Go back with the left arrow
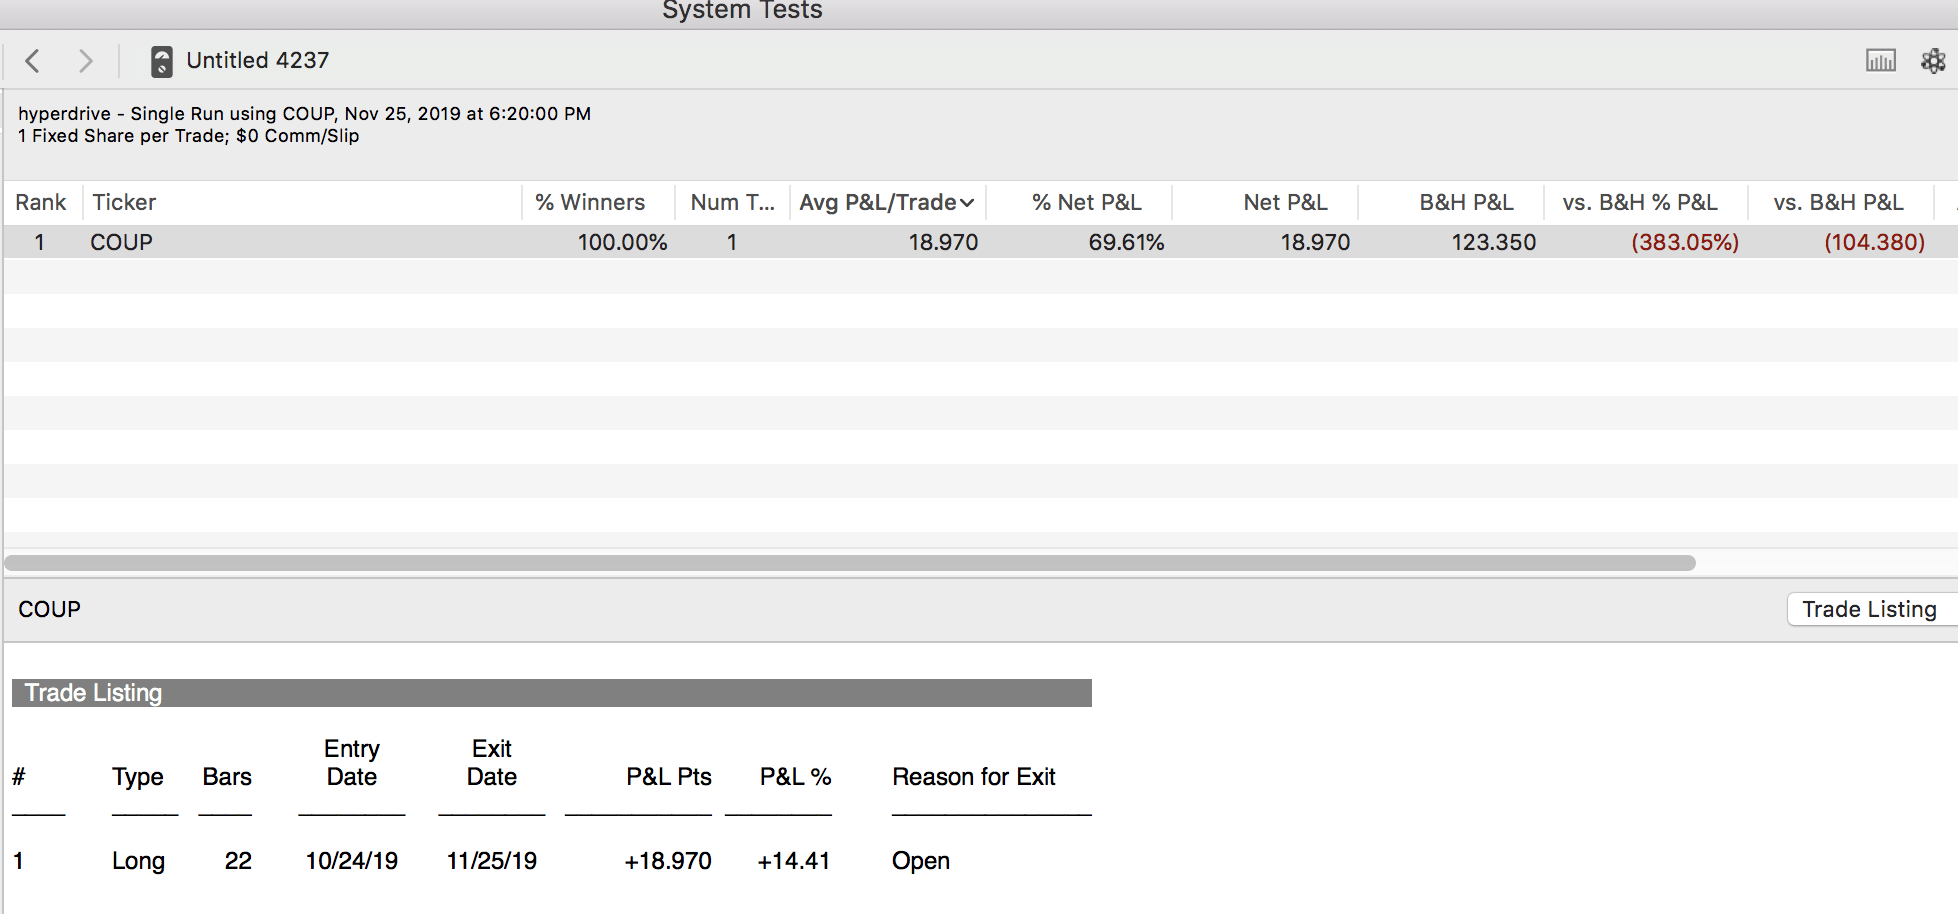The height and width of the screenshot is (914, 1958). click(x=33, y=61)
